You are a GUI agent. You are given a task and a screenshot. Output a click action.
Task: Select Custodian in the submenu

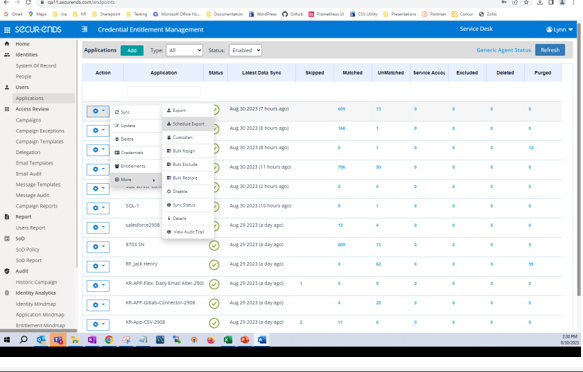point(188,137)
